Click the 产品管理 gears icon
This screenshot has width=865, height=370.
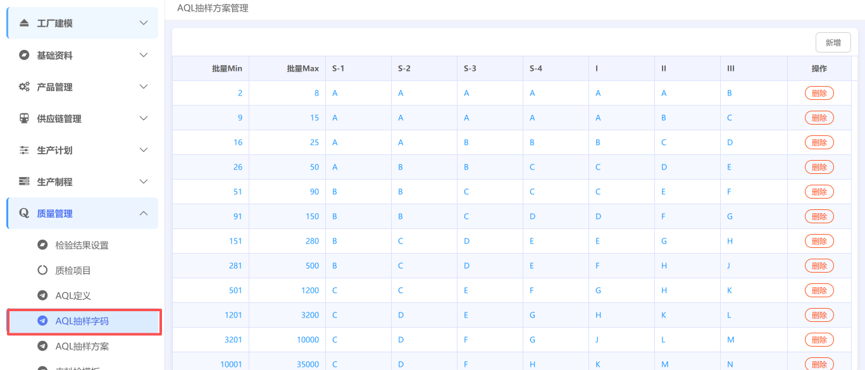click(24, 87)
